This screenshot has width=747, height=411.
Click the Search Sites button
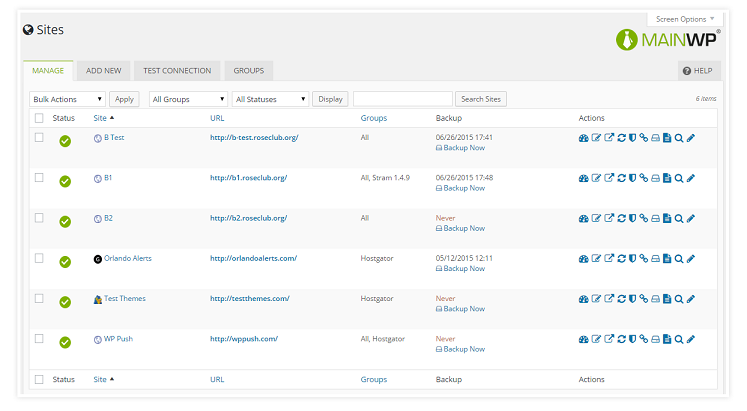(481, 99)
